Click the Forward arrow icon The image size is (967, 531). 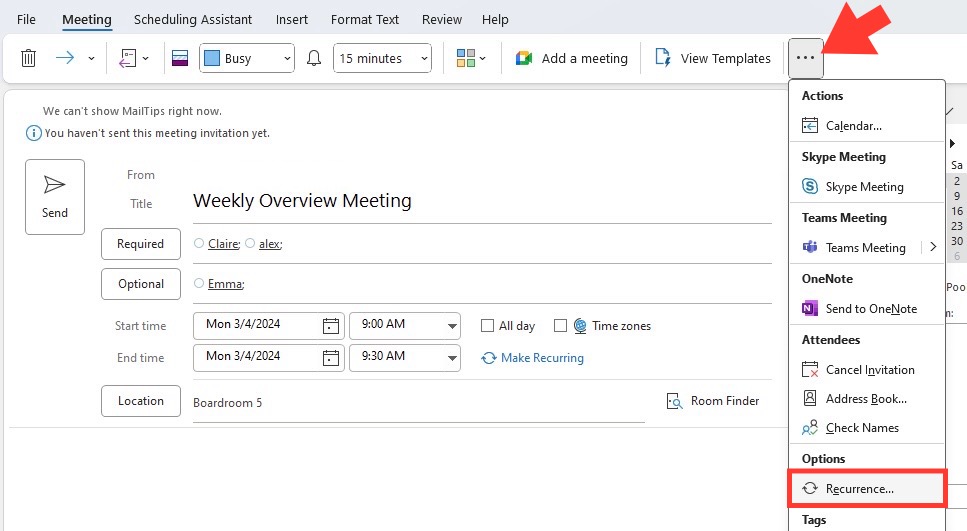(x=65, y=58)
